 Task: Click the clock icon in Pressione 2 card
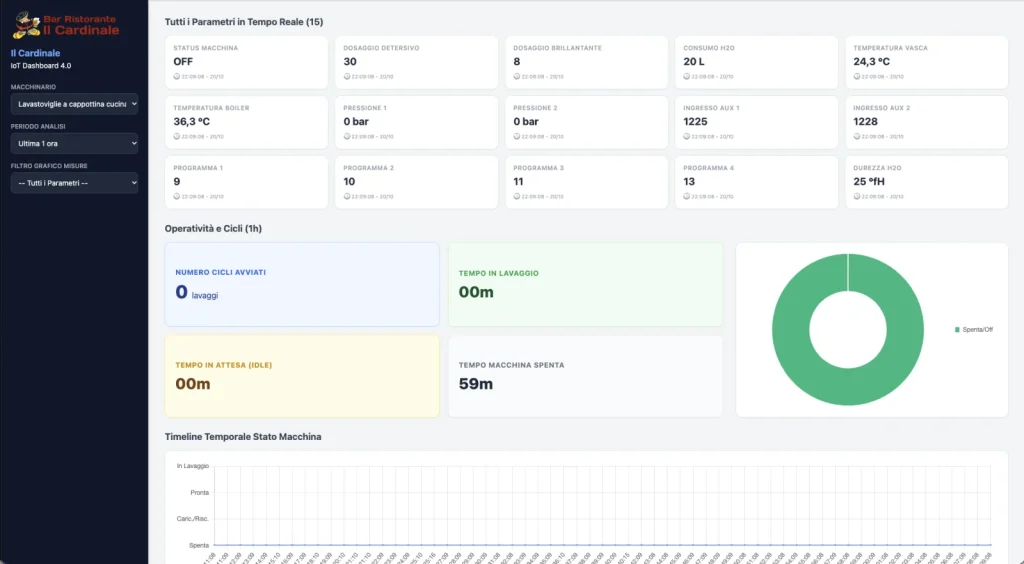click(517, 136)
